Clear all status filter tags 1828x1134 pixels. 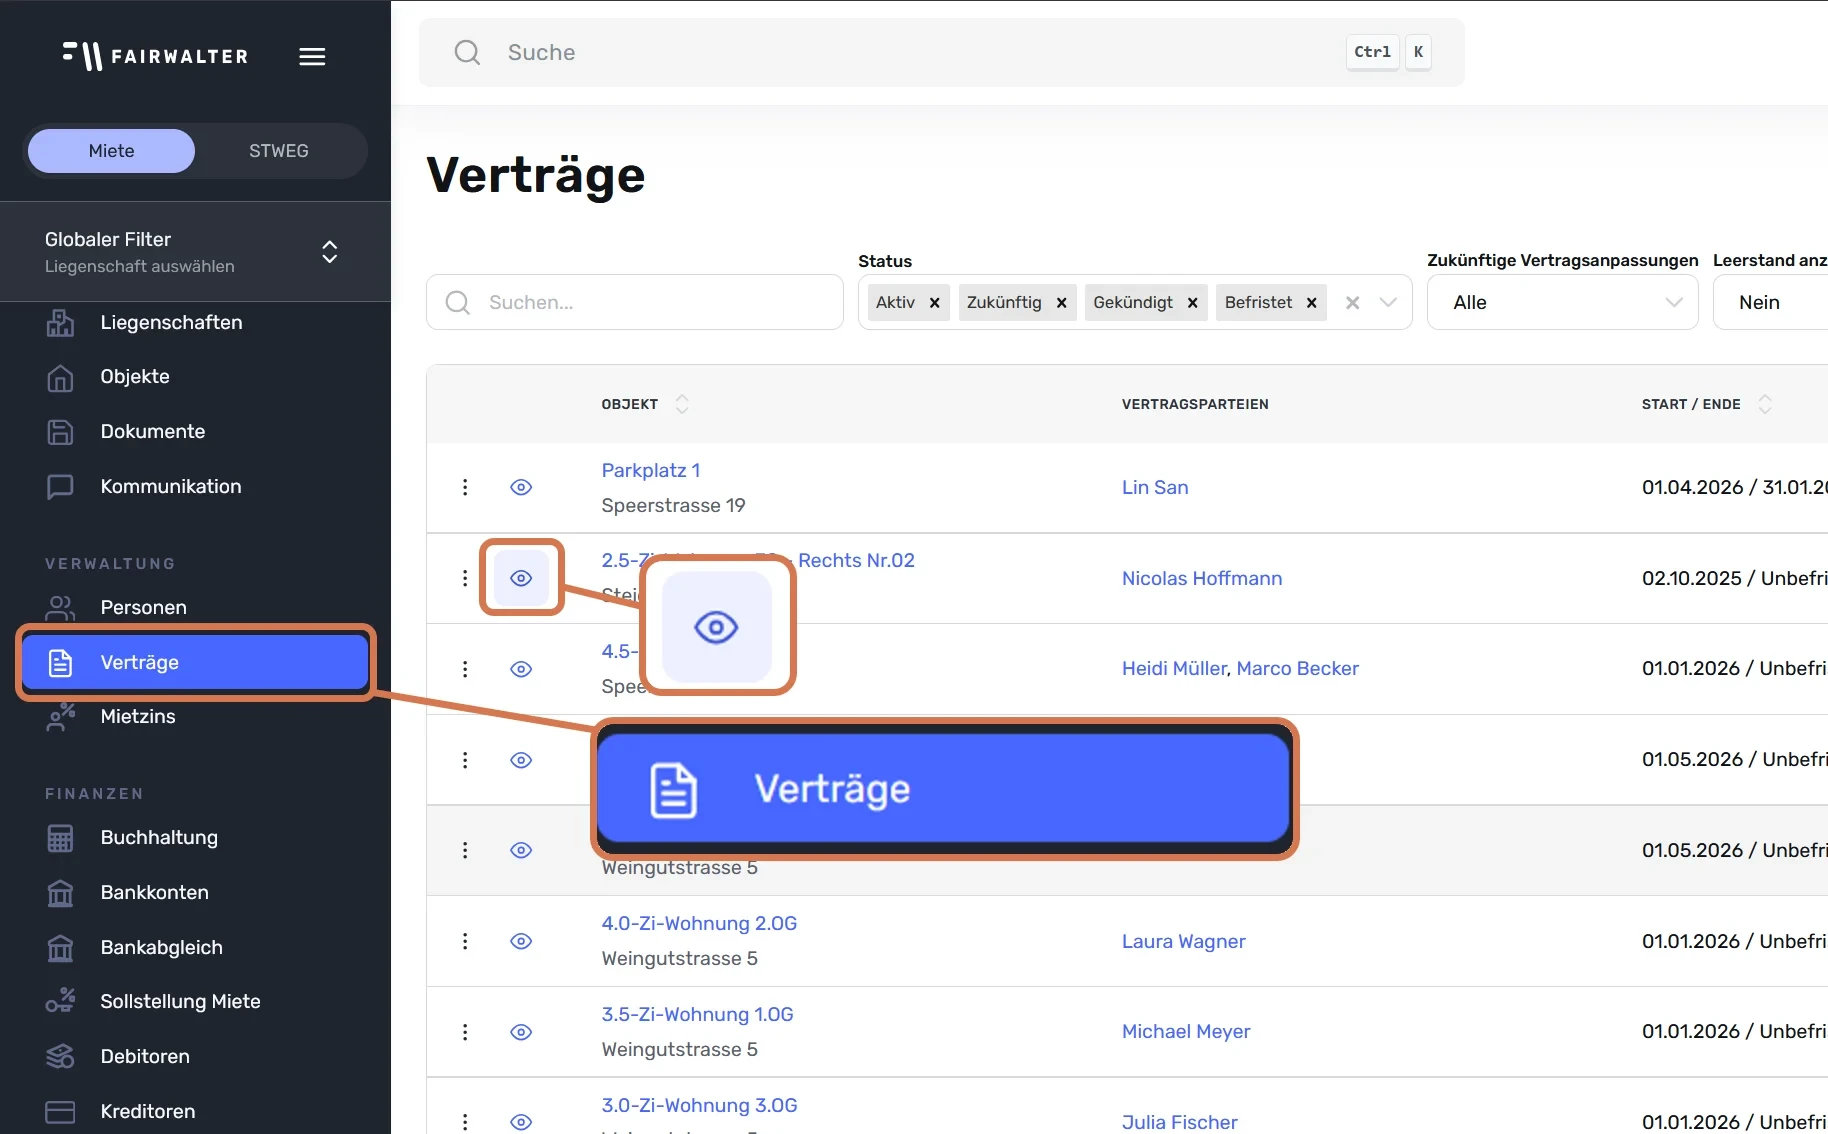[x=1352, y=303]
